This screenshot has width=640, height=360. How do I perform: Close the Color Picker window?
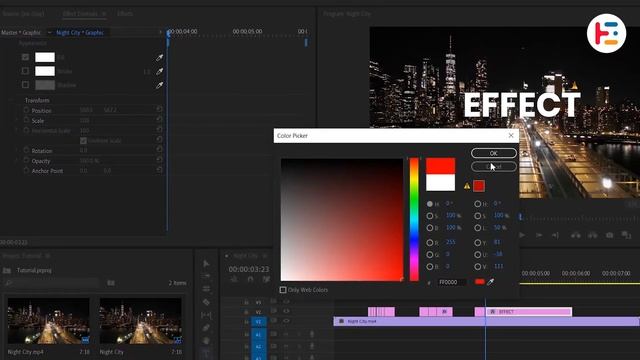pos(511,136)
